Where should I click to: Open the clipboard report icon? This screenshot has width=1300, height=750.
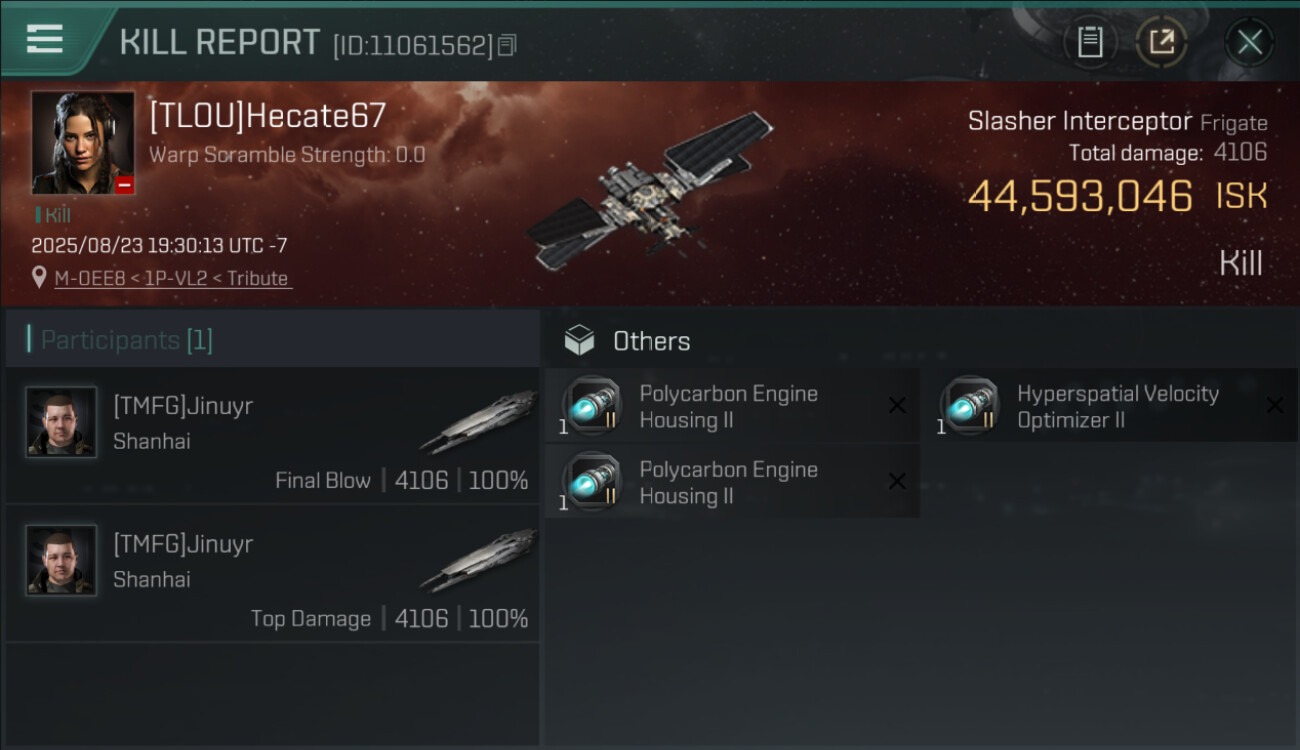(1090, 42)
